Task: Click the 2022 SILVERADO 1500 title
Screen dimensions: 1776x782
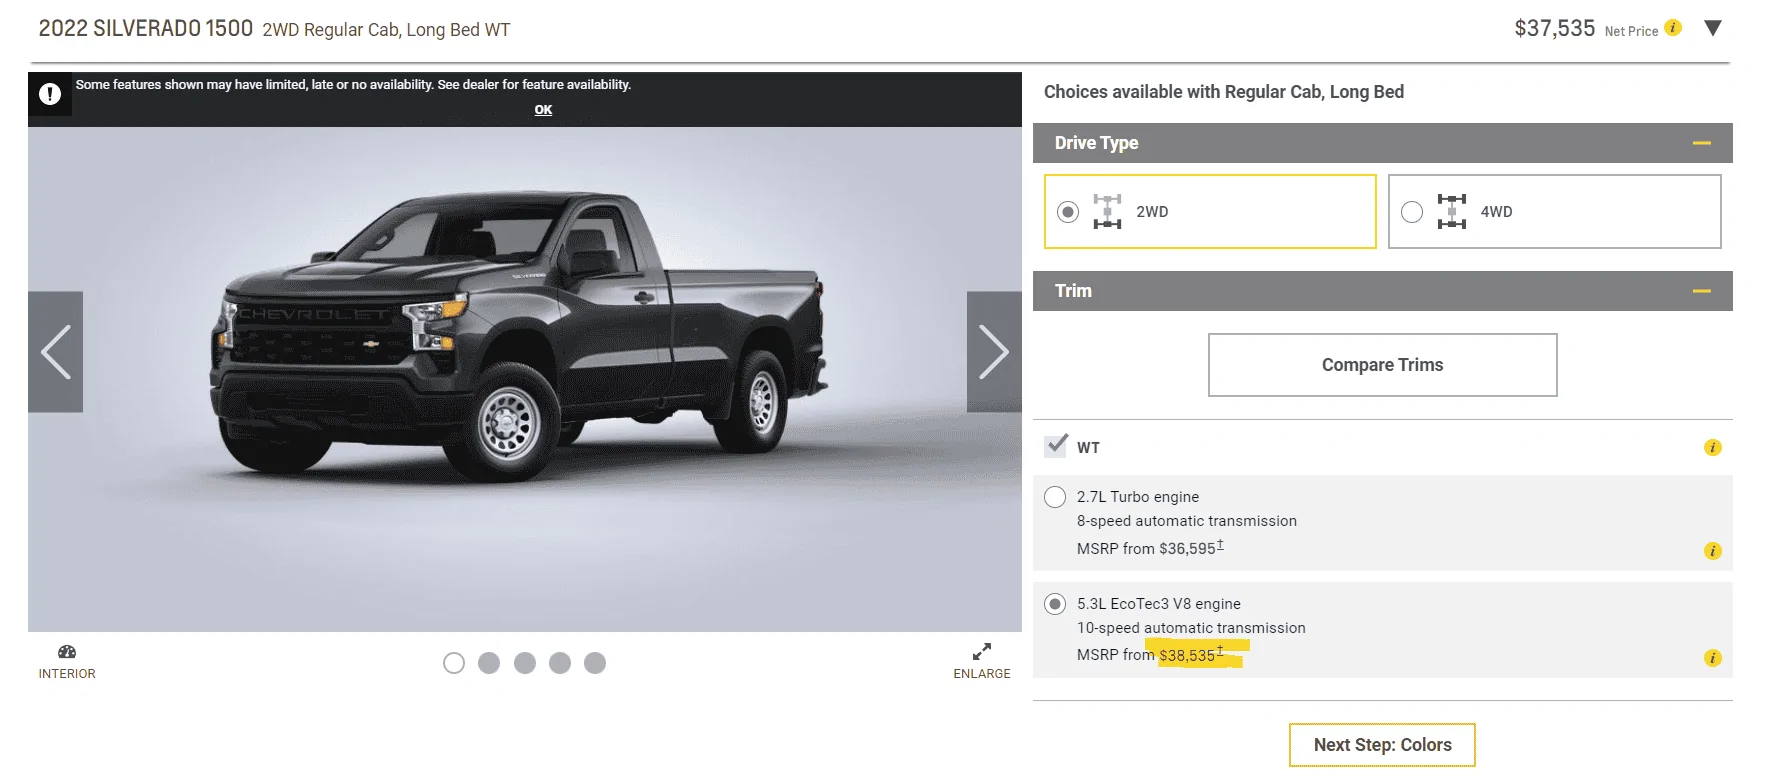Action: tap(146, 28)
